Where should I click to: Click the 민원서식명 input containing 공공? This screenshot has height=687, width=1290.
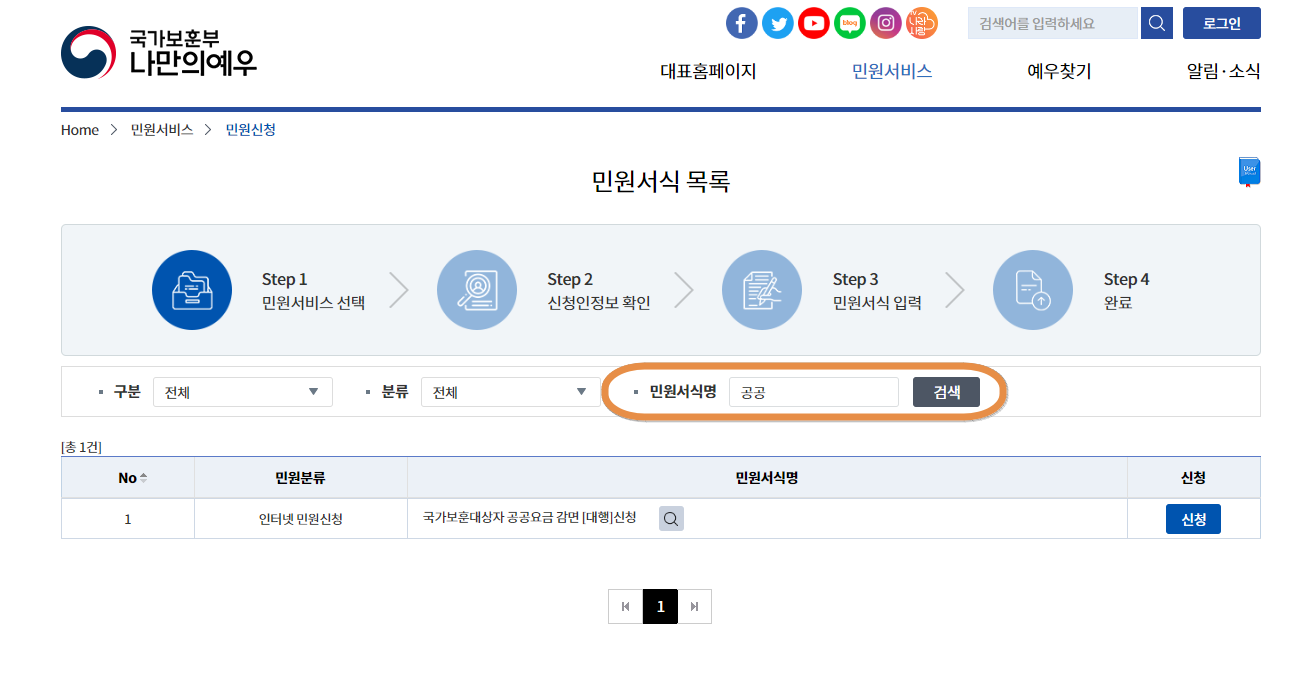pyautogui.click(x=812, y=391)
